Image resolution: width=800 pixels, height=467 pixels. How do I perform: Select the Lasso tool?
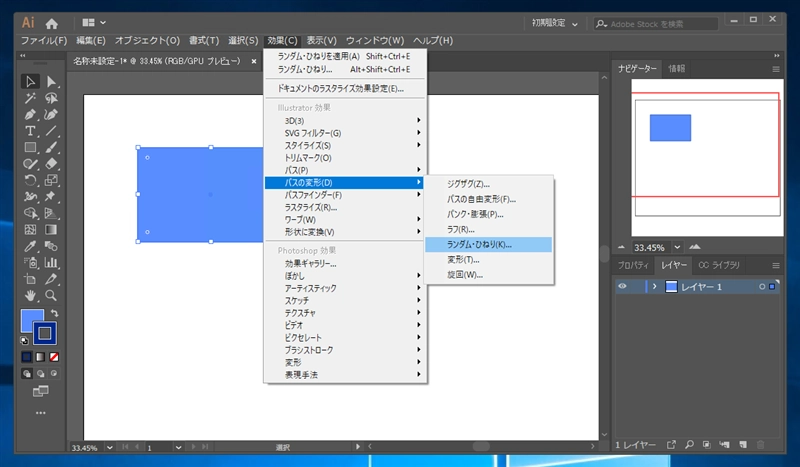pos(51,98)
